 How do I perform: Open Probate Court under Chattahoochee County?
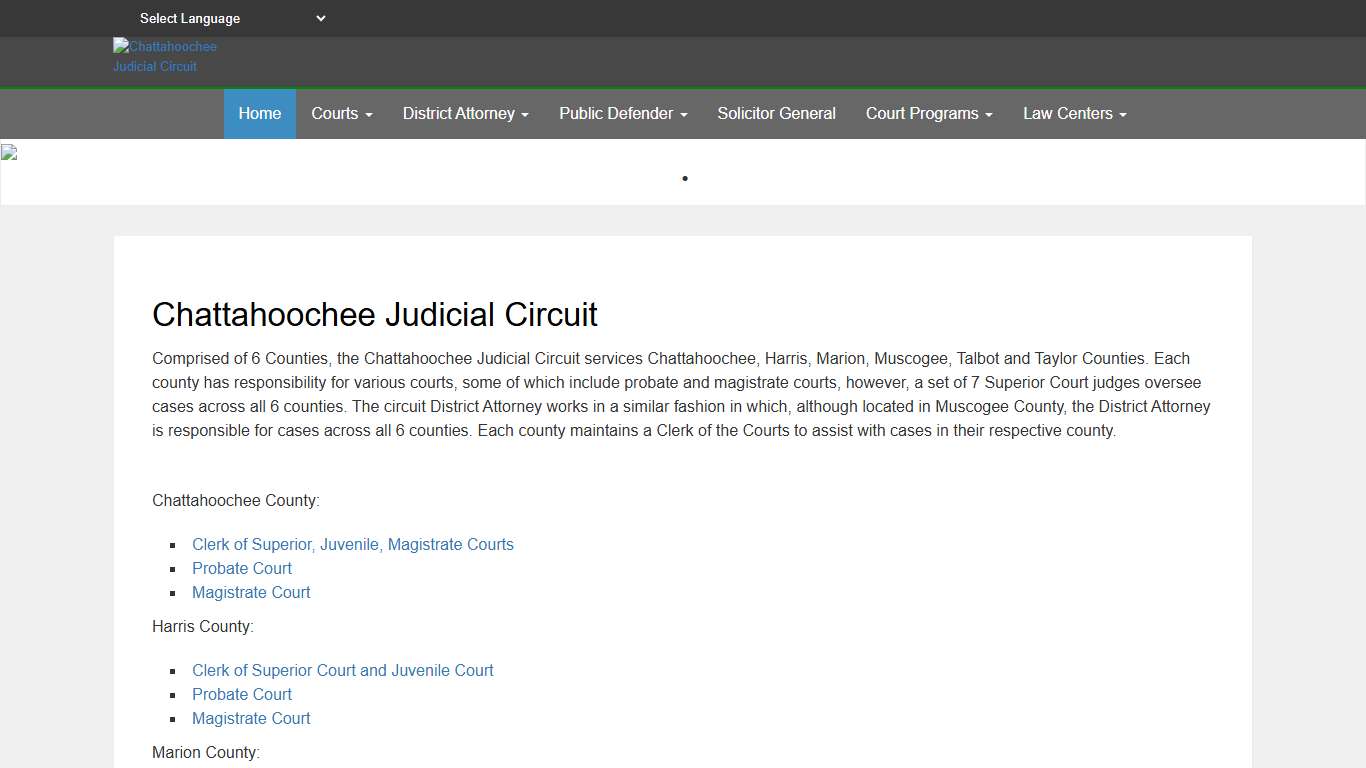[x=241, y=568]
